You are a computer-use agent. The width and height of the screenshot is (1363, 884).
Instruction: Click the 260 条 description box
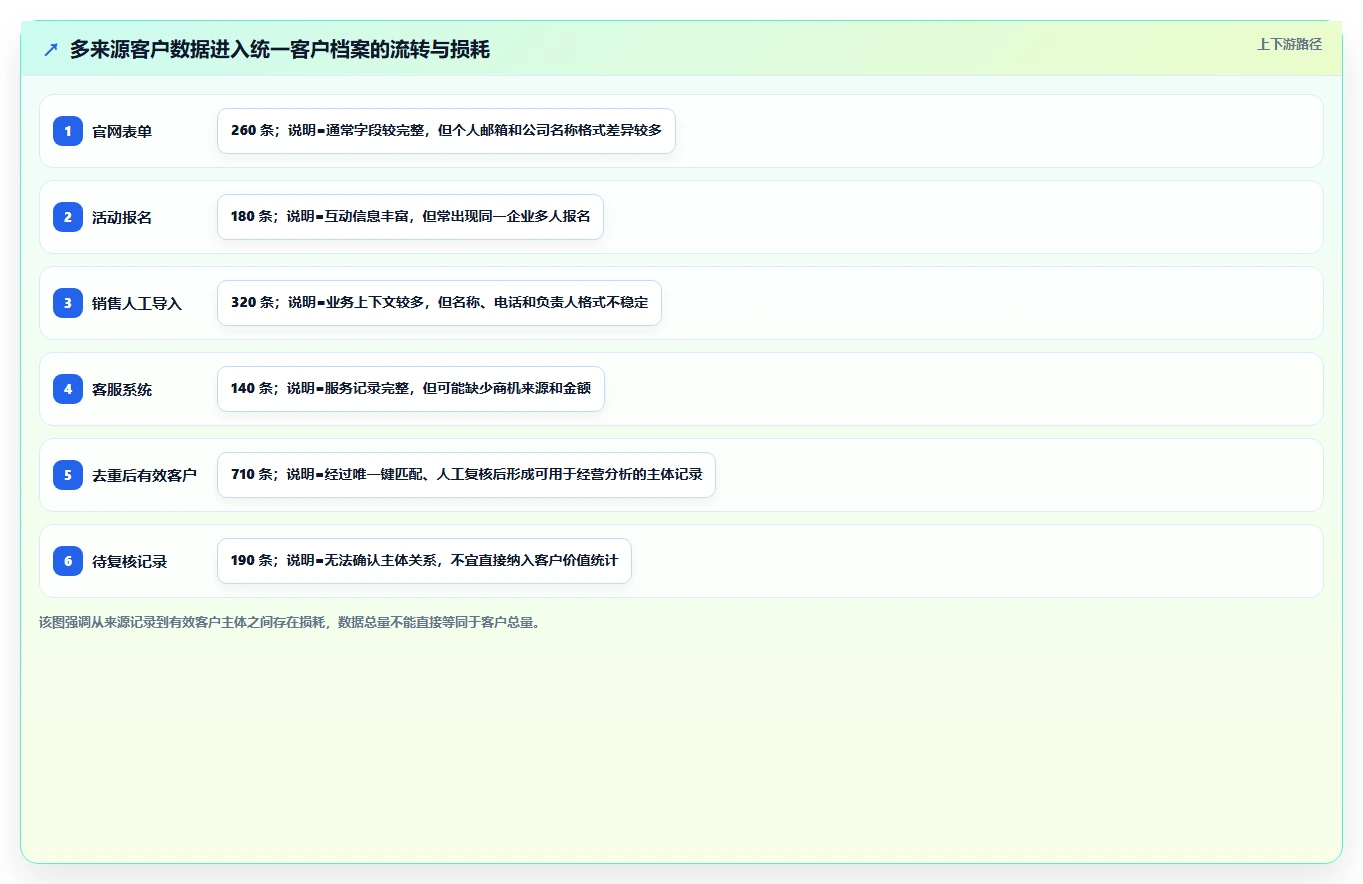(x=446, y=131)
